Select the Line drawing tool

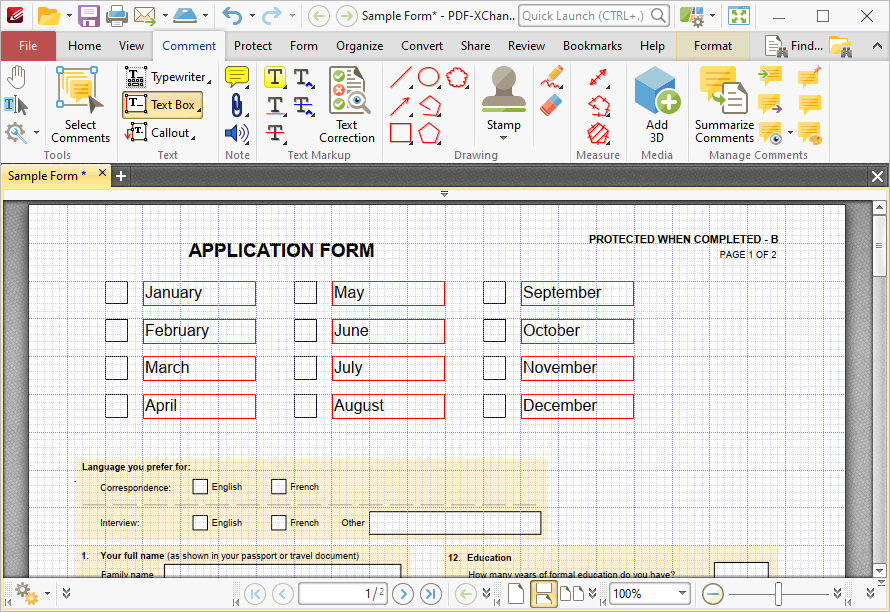pos(401,77)
